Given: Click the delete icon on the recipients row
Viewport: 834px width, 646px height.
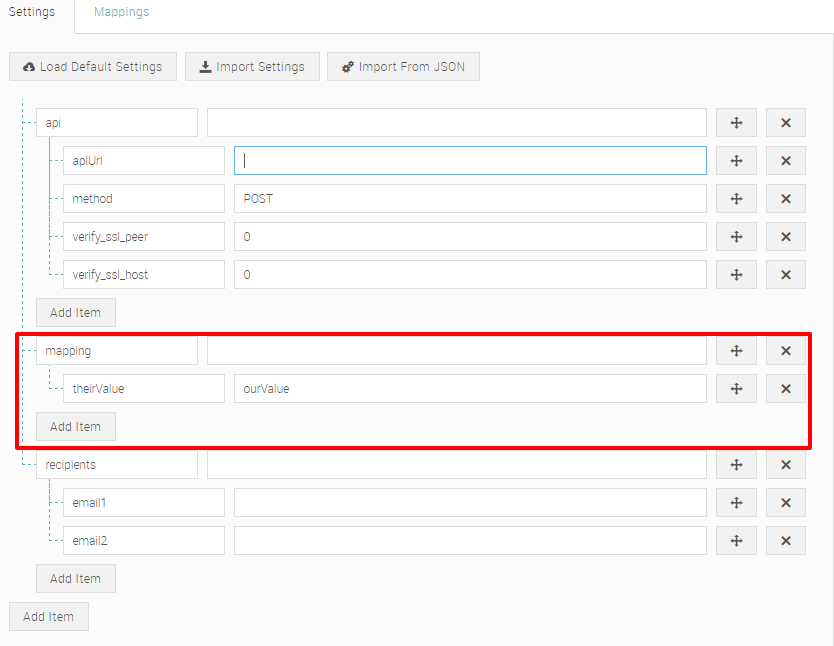Looking at the screenshot, I should pyautogui.click(x=785, y=464).
